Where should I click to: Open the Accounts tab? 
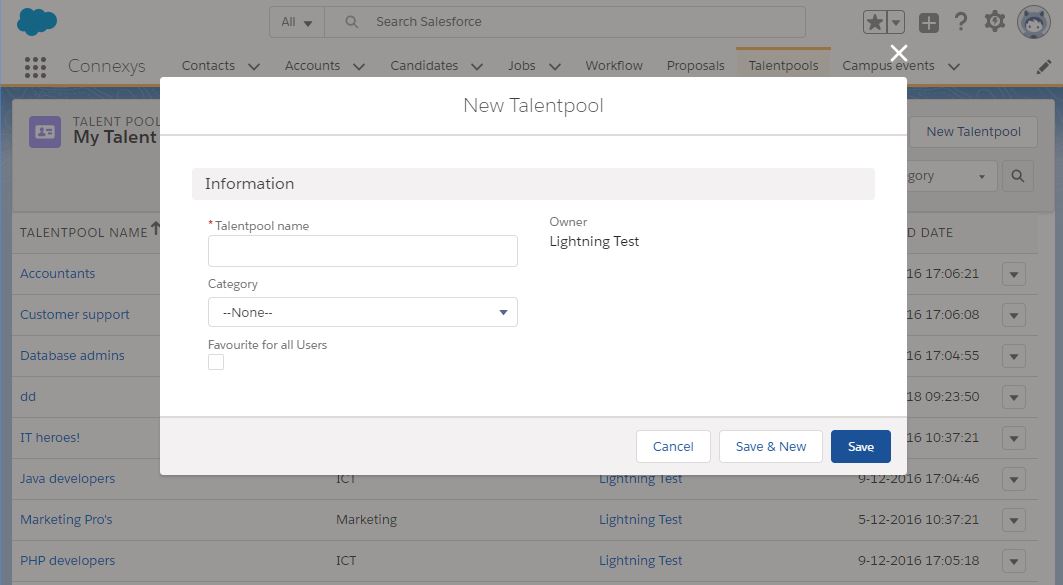click(313, 66)
